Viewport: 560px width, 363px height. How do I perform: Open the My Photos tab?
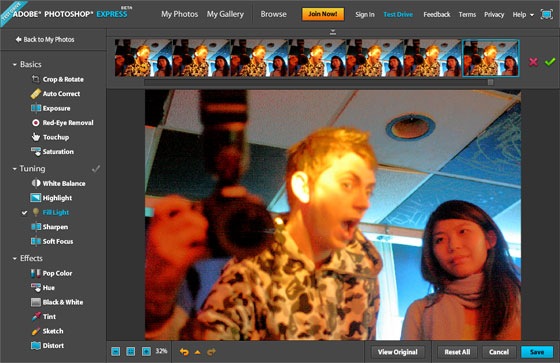(179, 14)
